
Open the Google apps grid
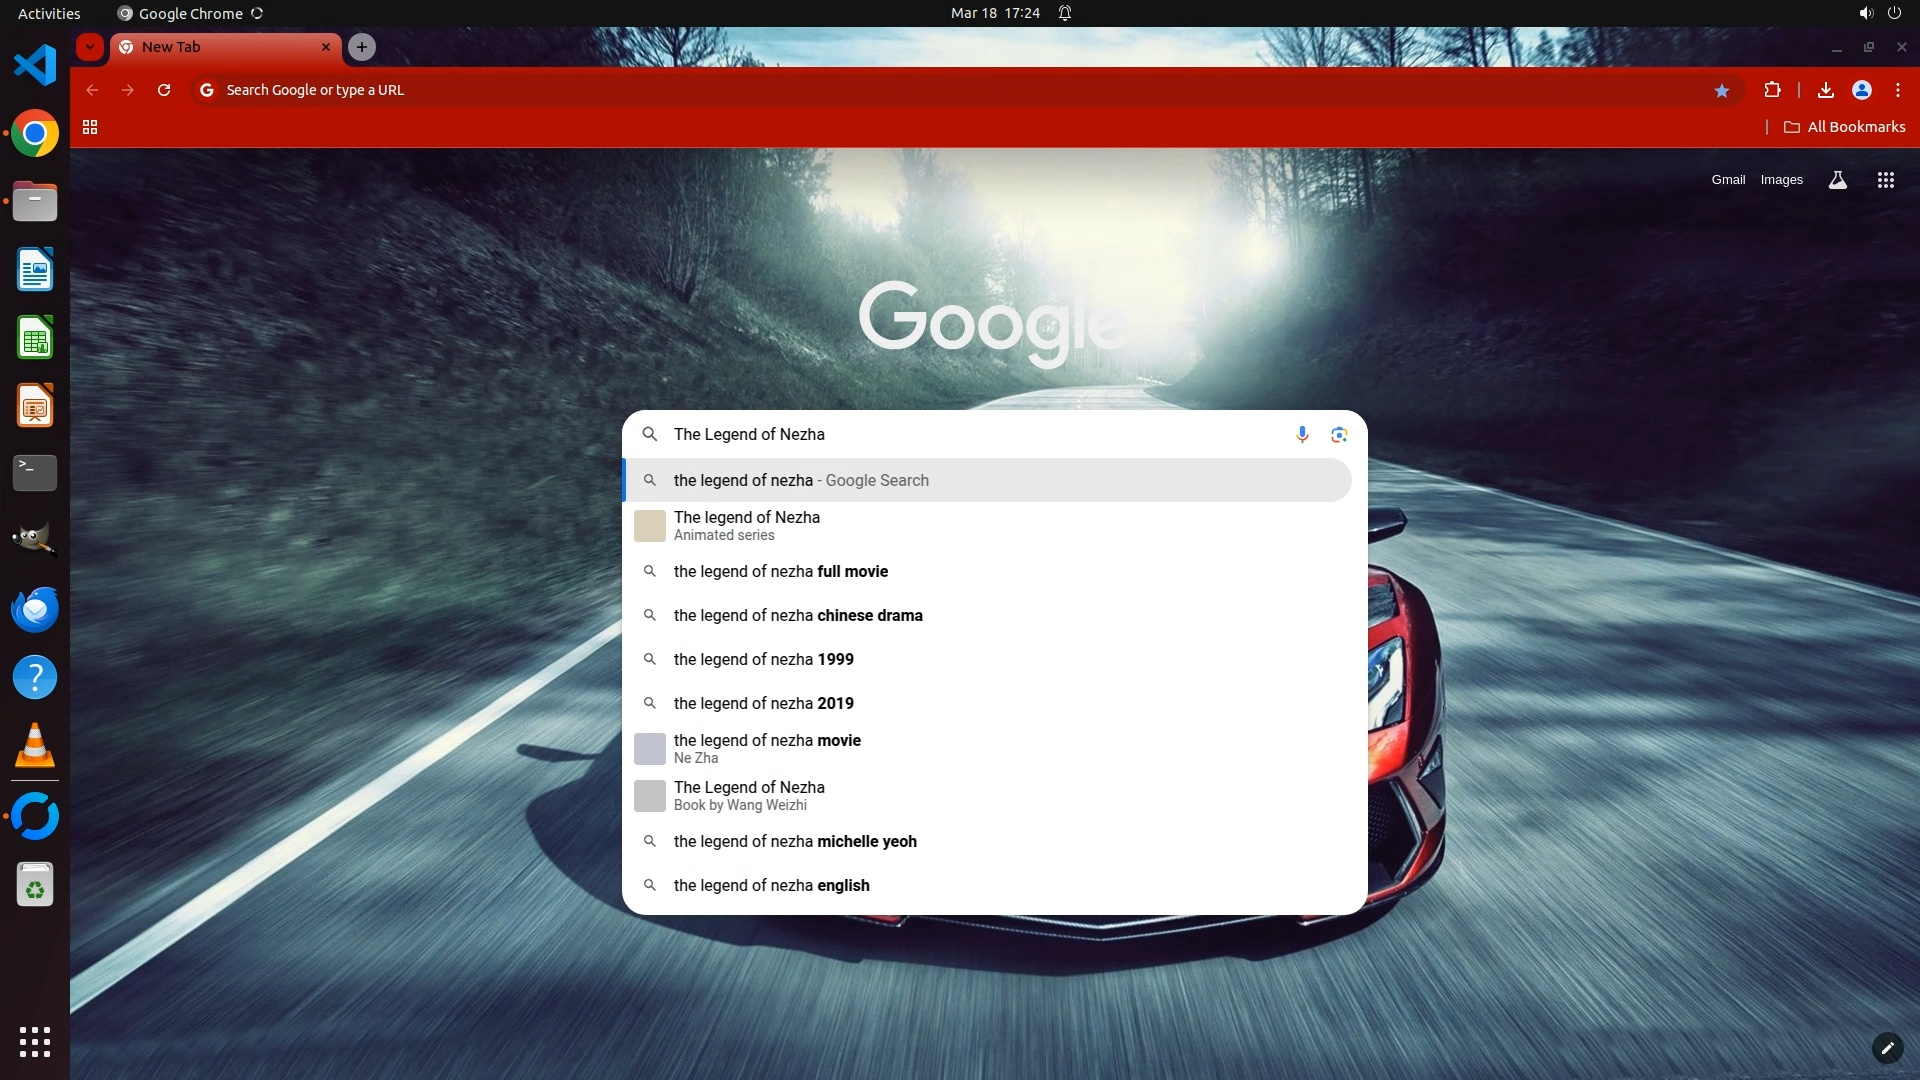pyautogui.click(x=1885, y=180)
